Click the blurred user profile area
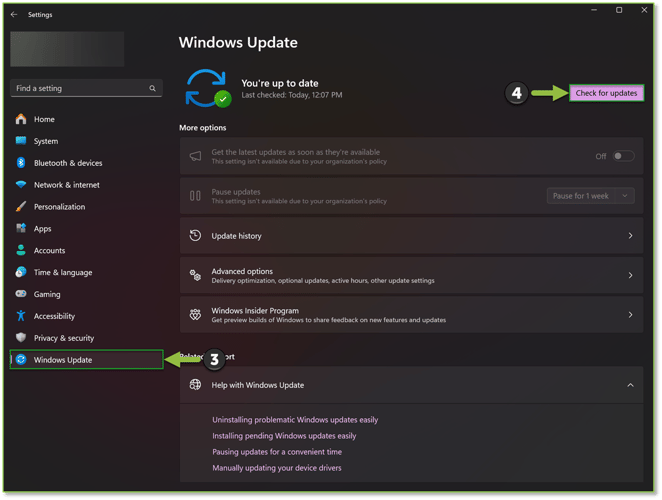 point(67,49)
